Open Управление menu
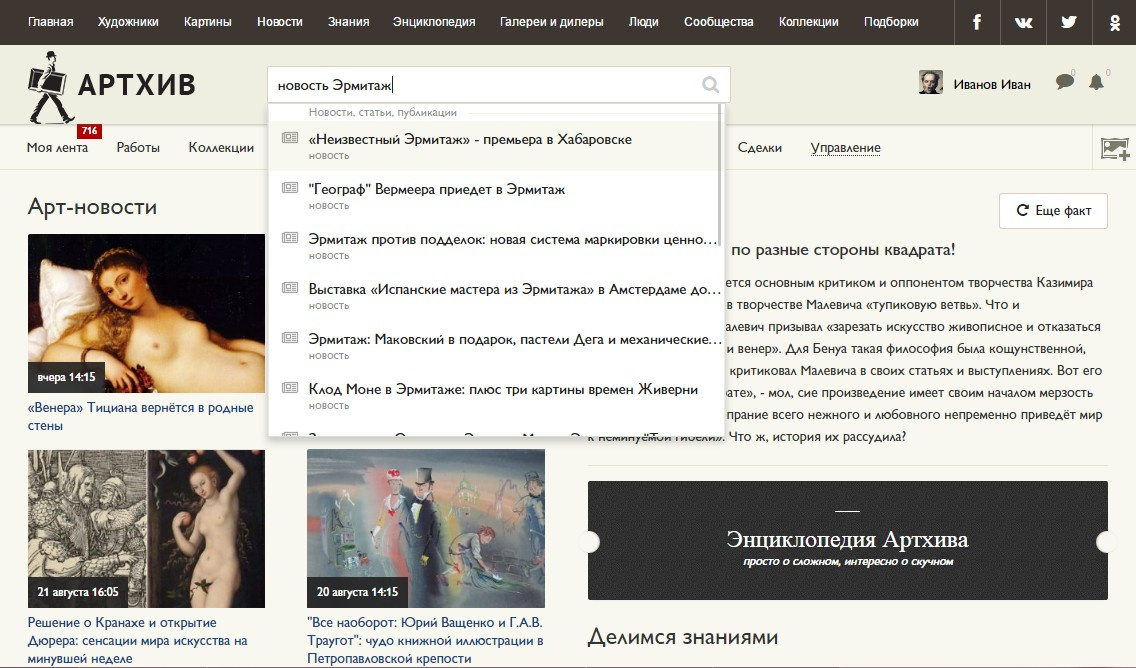This screenshot has height=668, width=1136. tap(845, 148)
